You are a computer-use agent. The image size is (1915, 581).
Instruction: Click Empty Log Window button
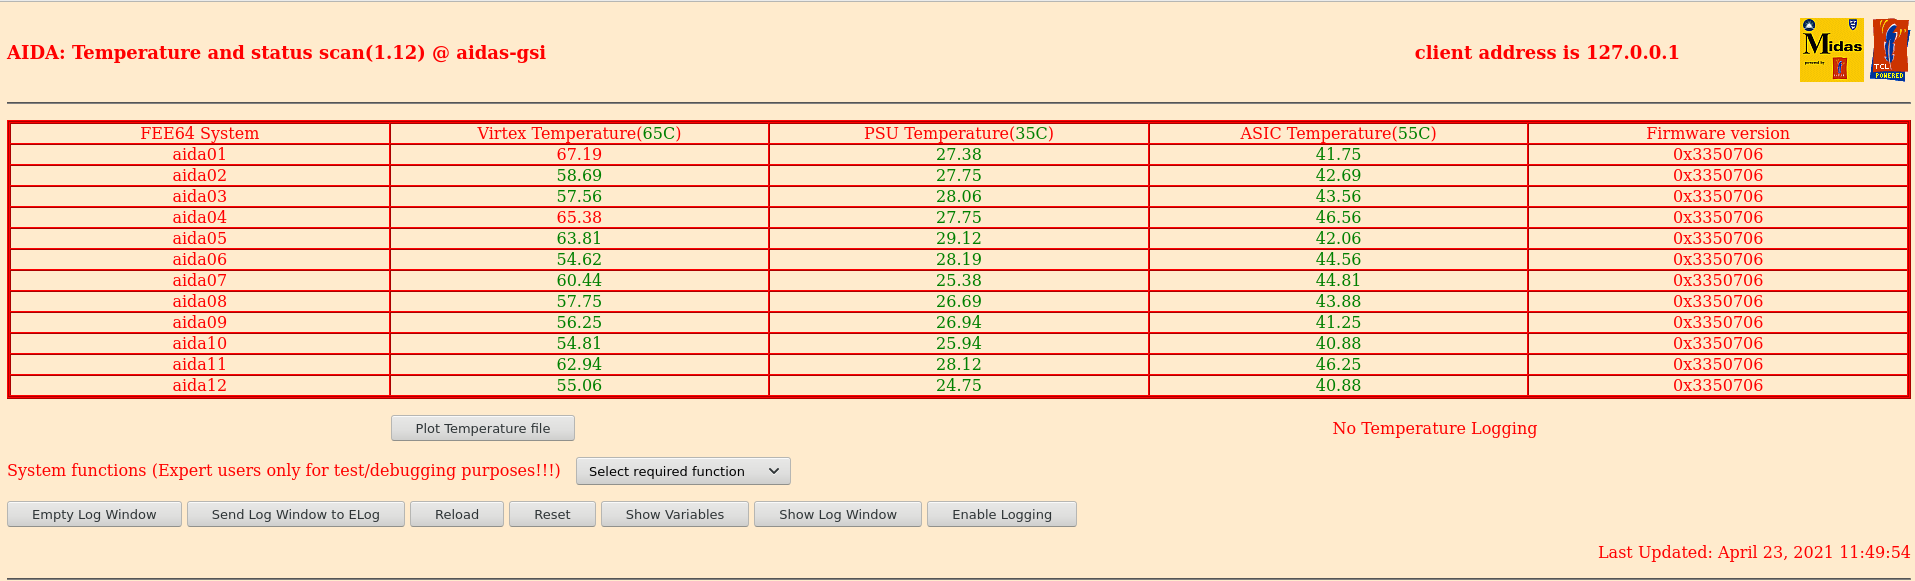[94, 514]
